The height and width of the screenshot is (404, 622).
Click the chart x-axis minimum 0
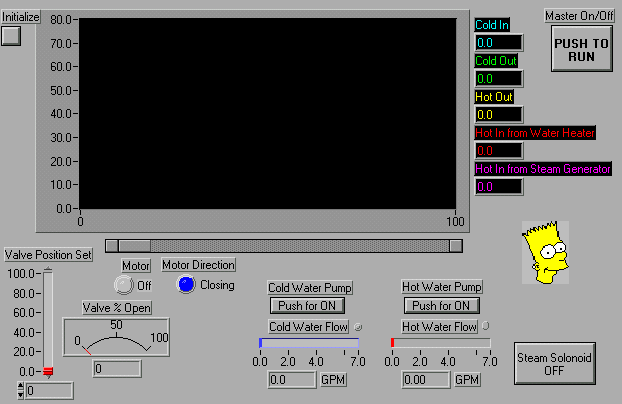80,221
